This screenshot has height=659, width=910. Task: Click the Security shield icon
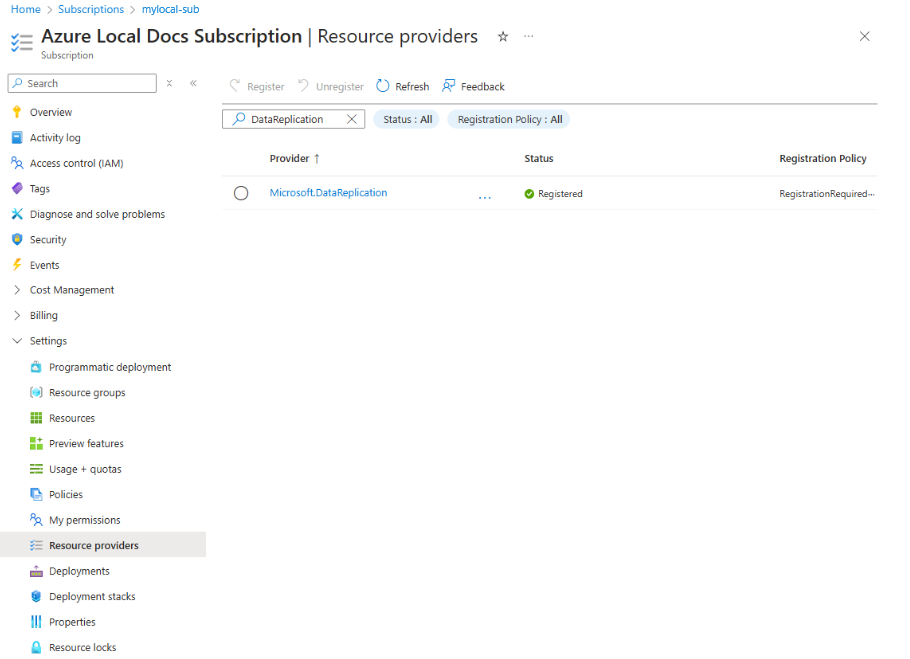pos(16,240)
